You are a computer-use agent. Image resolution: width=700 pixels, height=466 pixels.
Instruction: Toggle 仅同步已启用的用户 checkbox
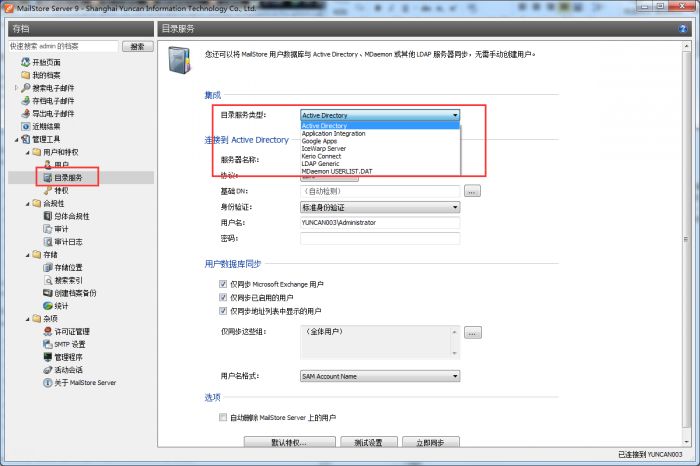(223, 297)
